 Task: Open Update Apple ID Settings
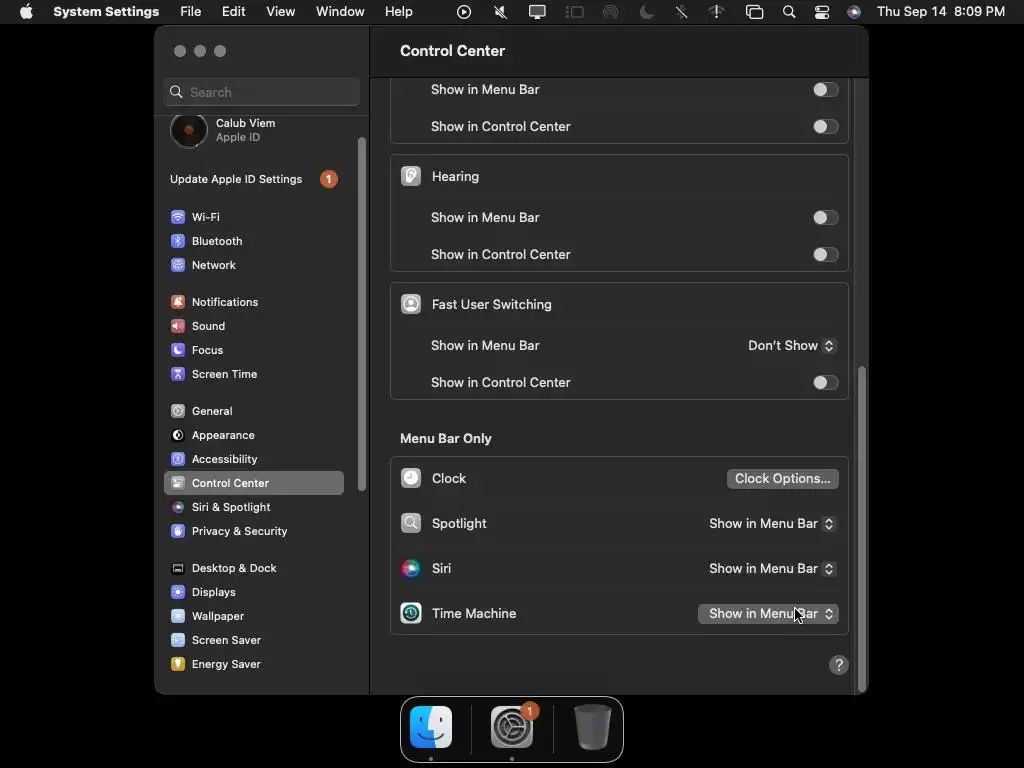point(253,179)
